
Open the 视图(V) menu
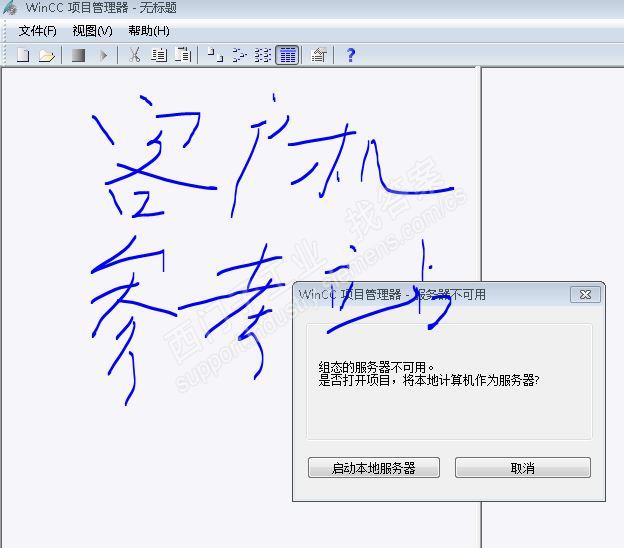[92, 31]
